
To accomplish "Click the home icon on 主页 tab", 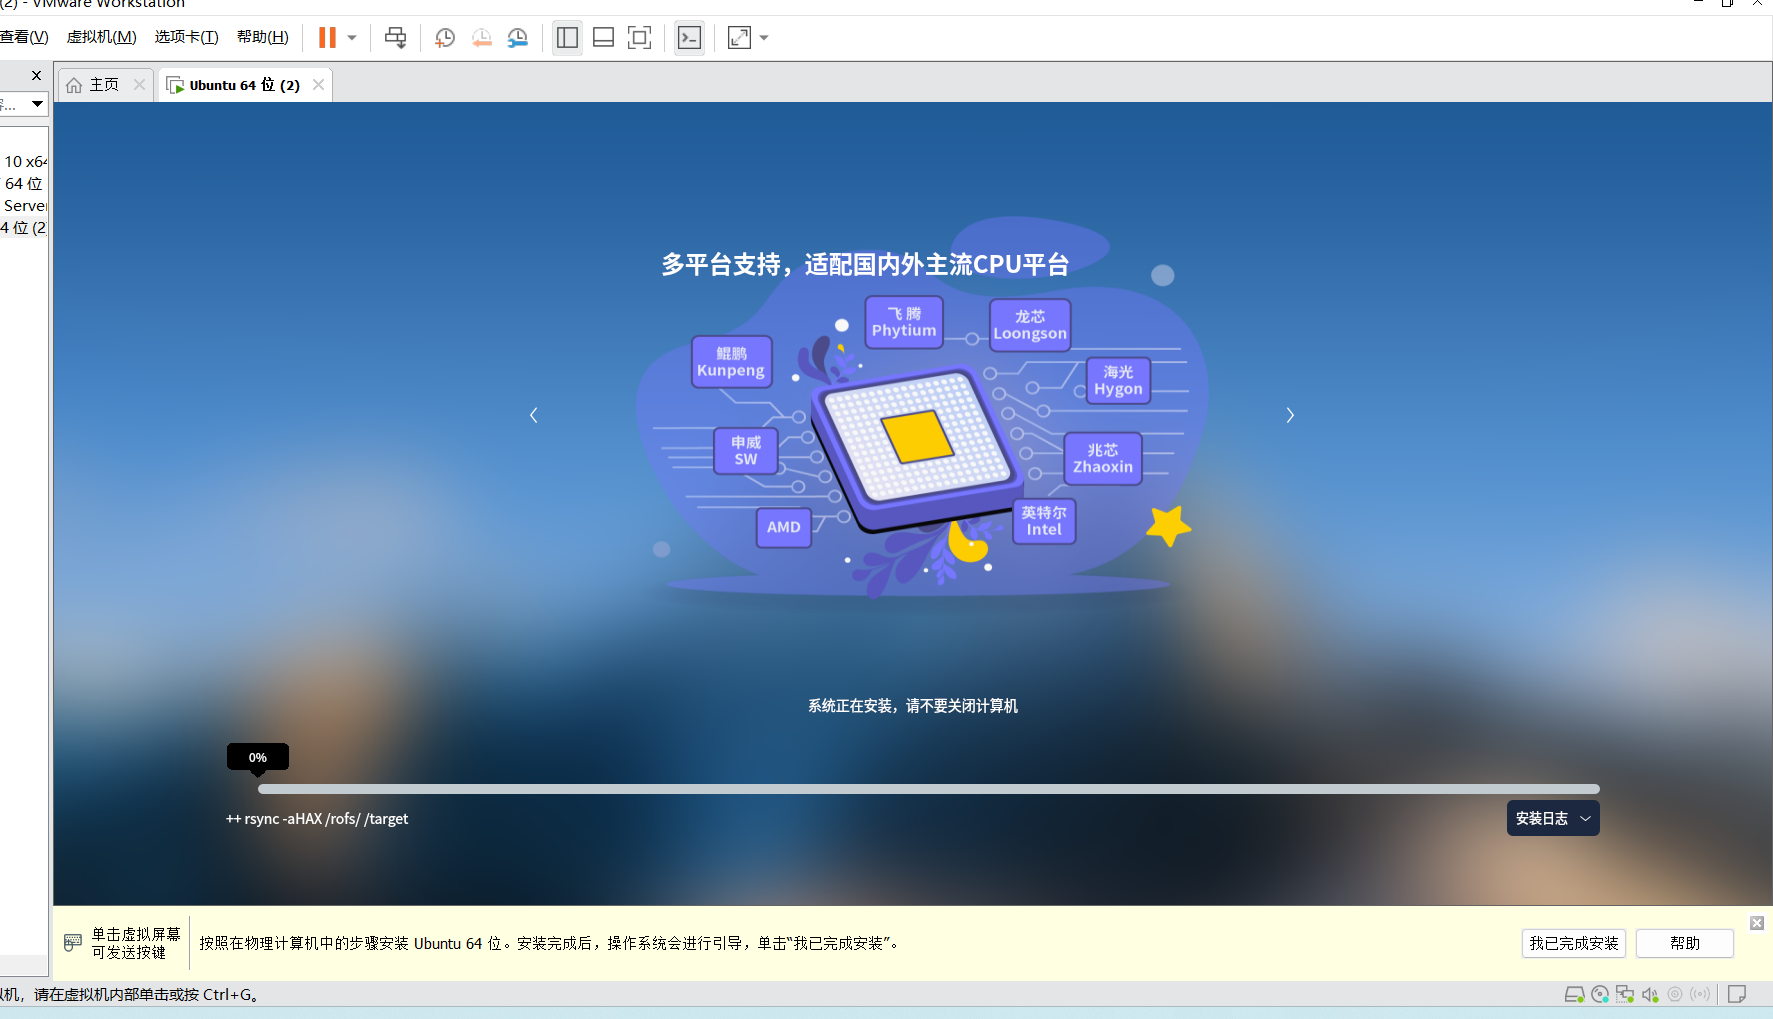I will 74,85.
